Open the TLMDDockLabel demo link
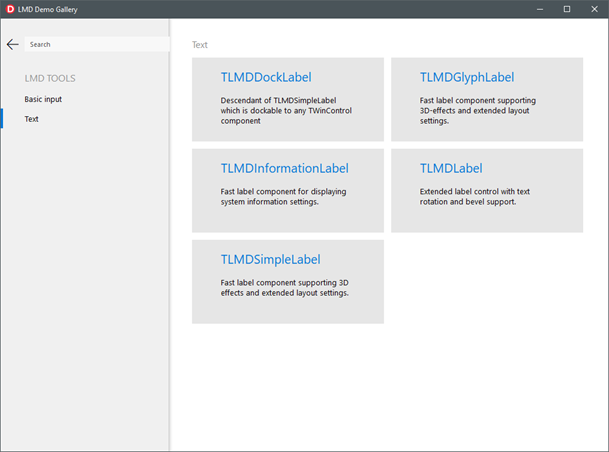Image resolution: width=609 pixels, height=452 pixels. [266, 77]
